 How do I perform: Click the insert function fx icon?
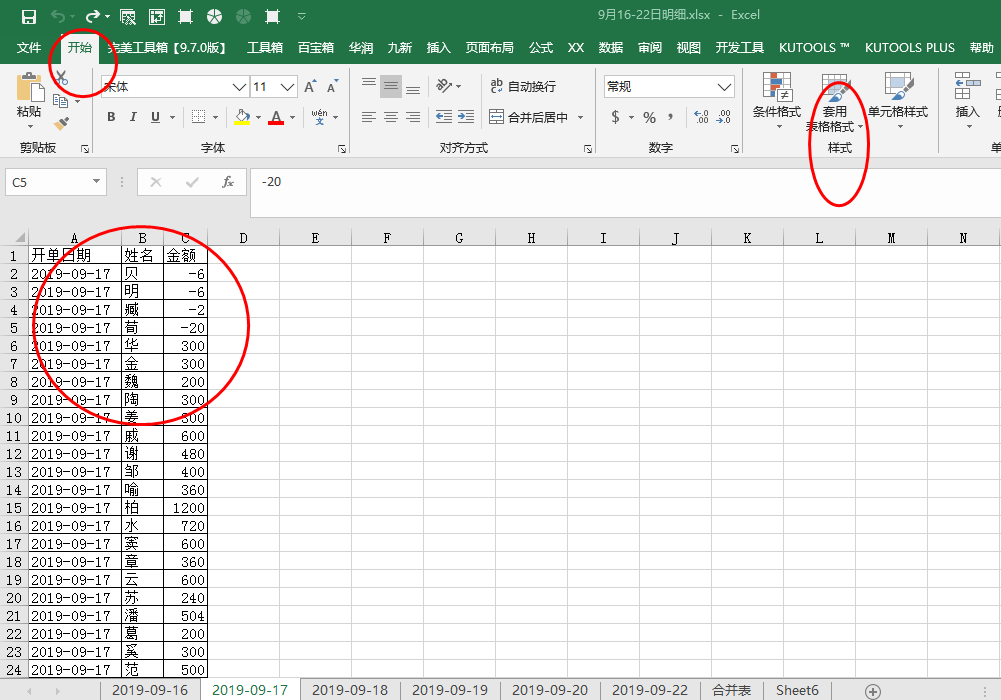click(x=227, y=182)
